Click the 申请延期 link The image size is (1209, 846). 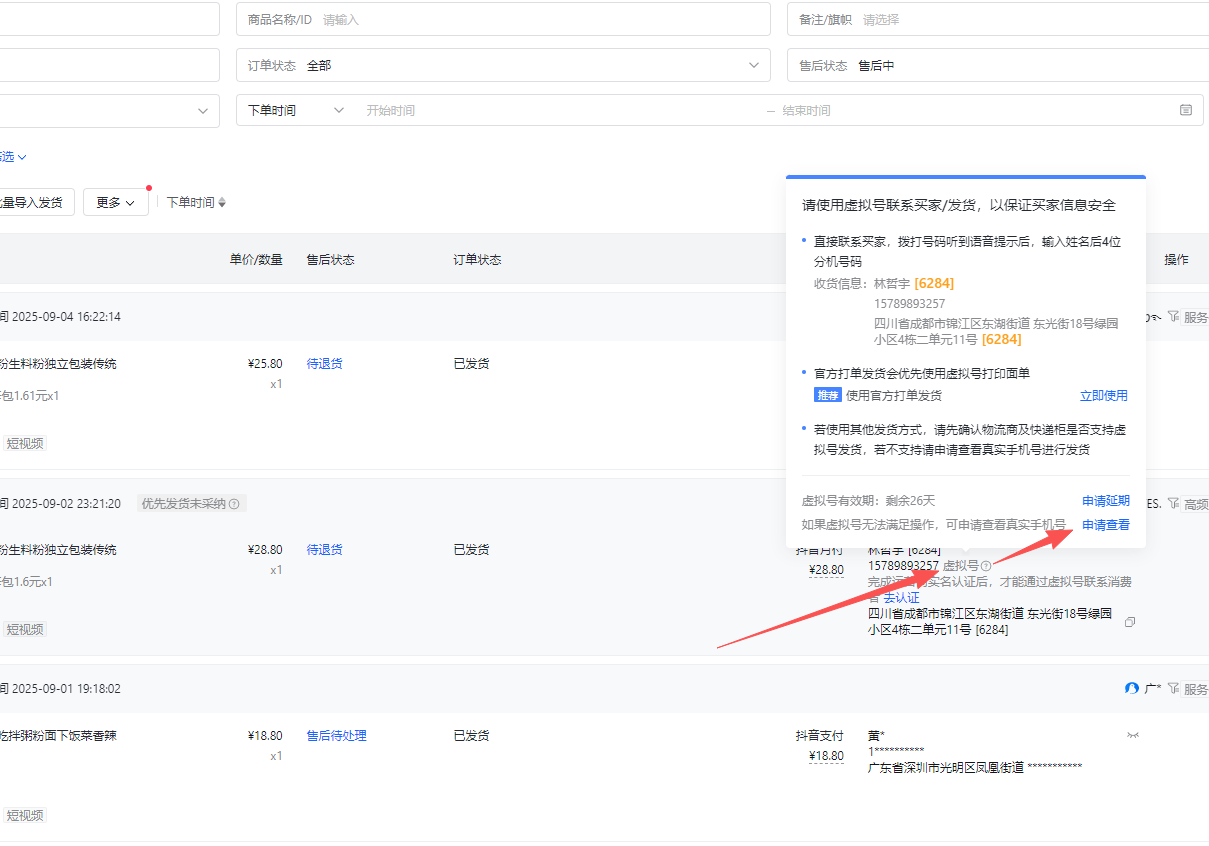[x=1105, y=501]
